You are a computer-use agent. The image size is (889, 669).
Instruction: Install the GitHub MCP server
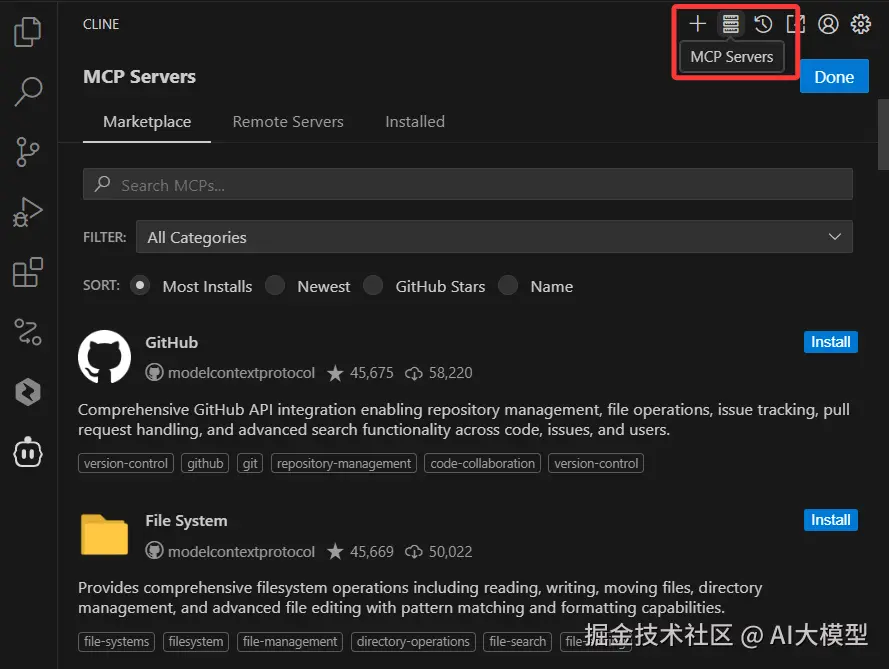[x=831, y=342]
